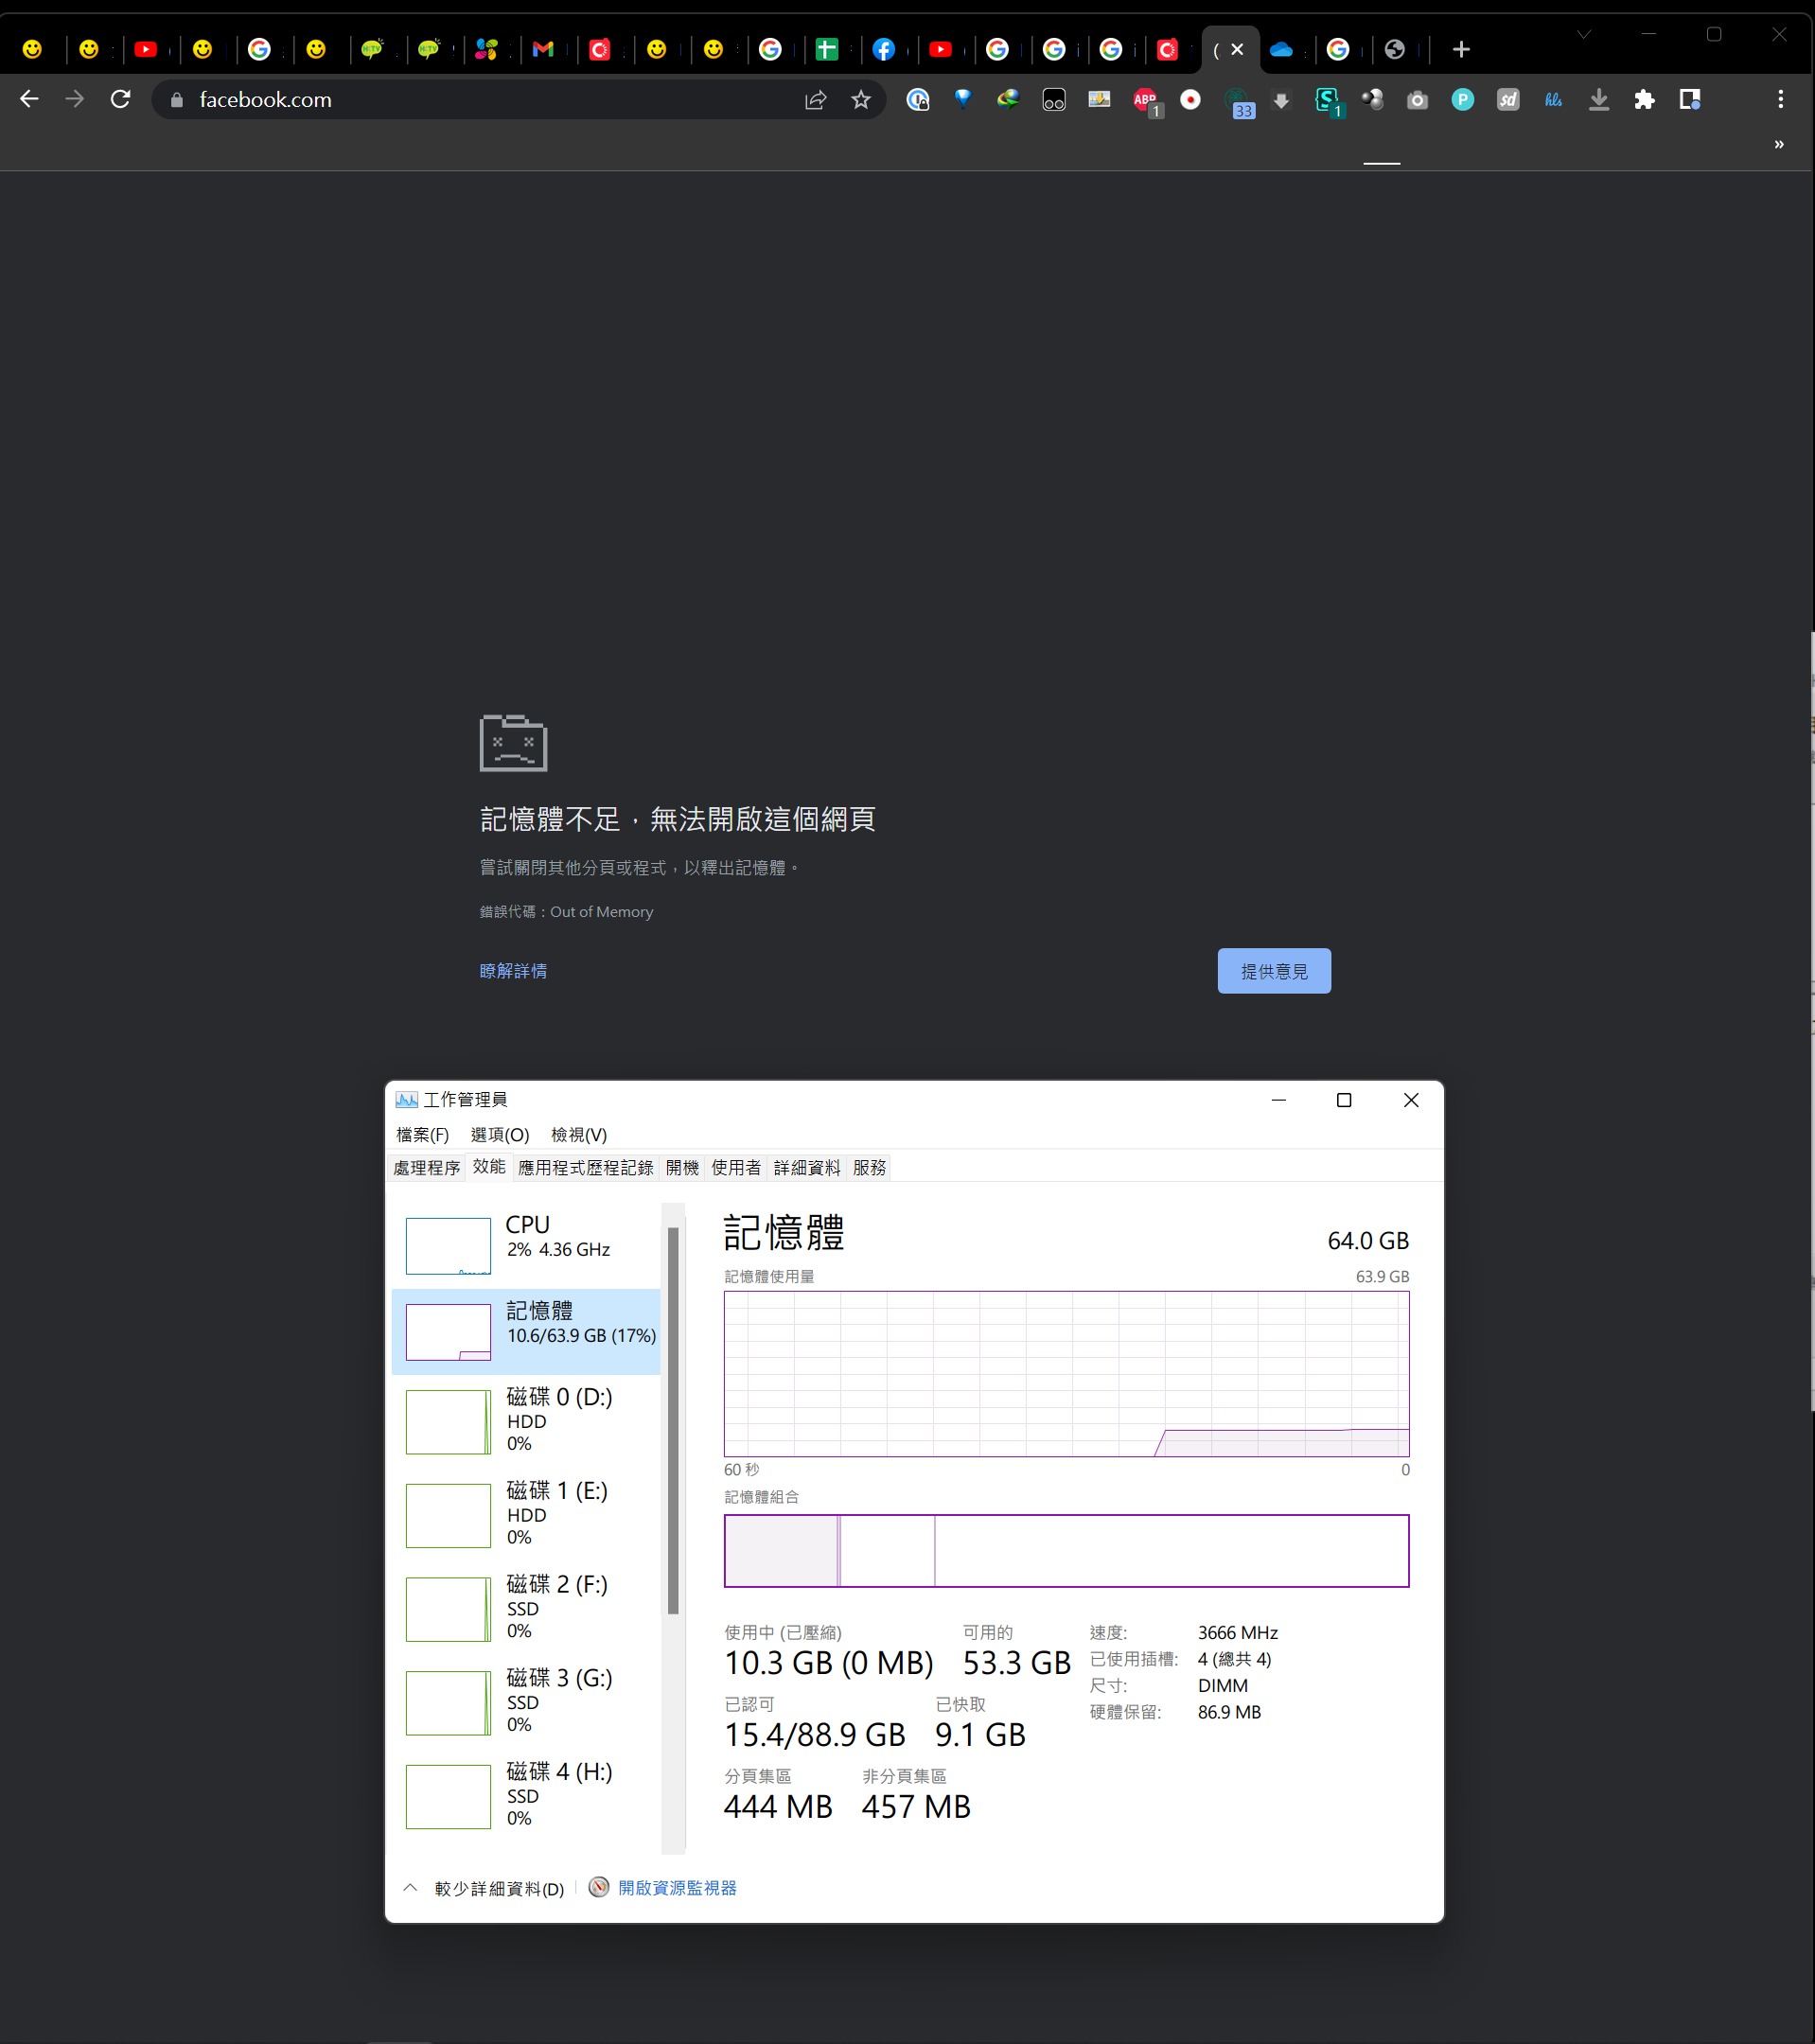Select the 記憶體 monitor in Task Manager sidebar

click(527, 1331)
